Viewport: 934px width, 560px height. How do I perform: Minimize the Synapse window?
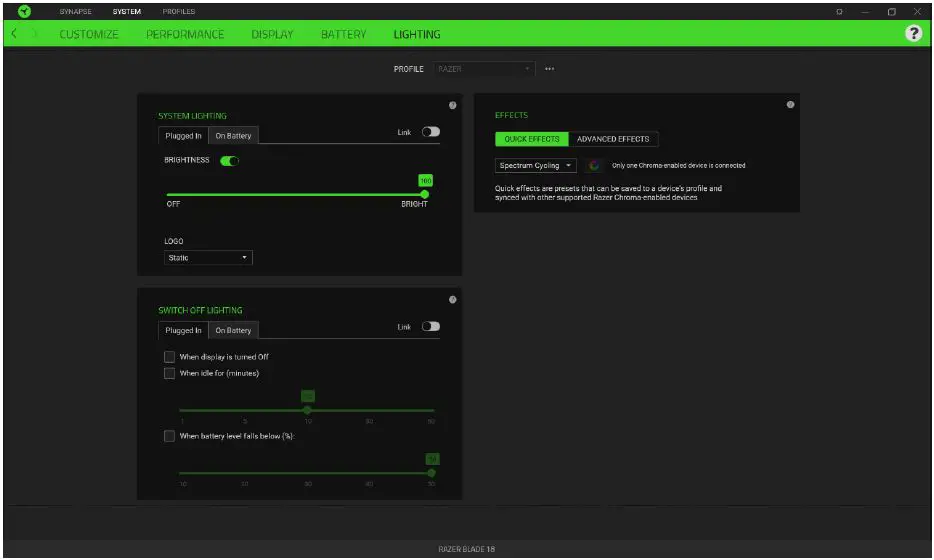(x=865, y=11)
